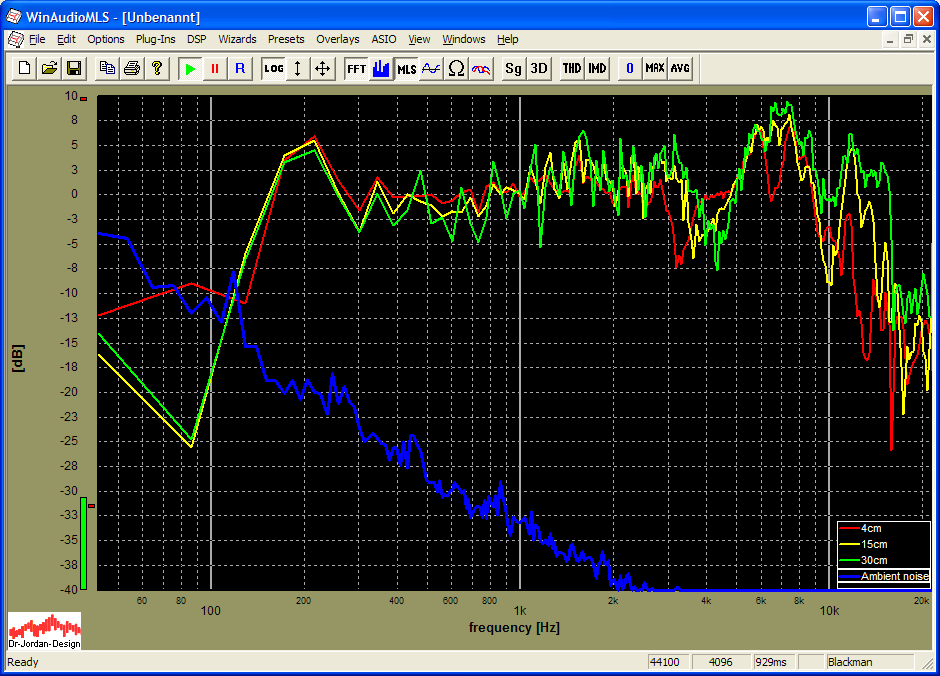Image resolution: width=940 pixels, height=676 pixels.
Task: Start measurement with the green play button
Action: [190, 69]
